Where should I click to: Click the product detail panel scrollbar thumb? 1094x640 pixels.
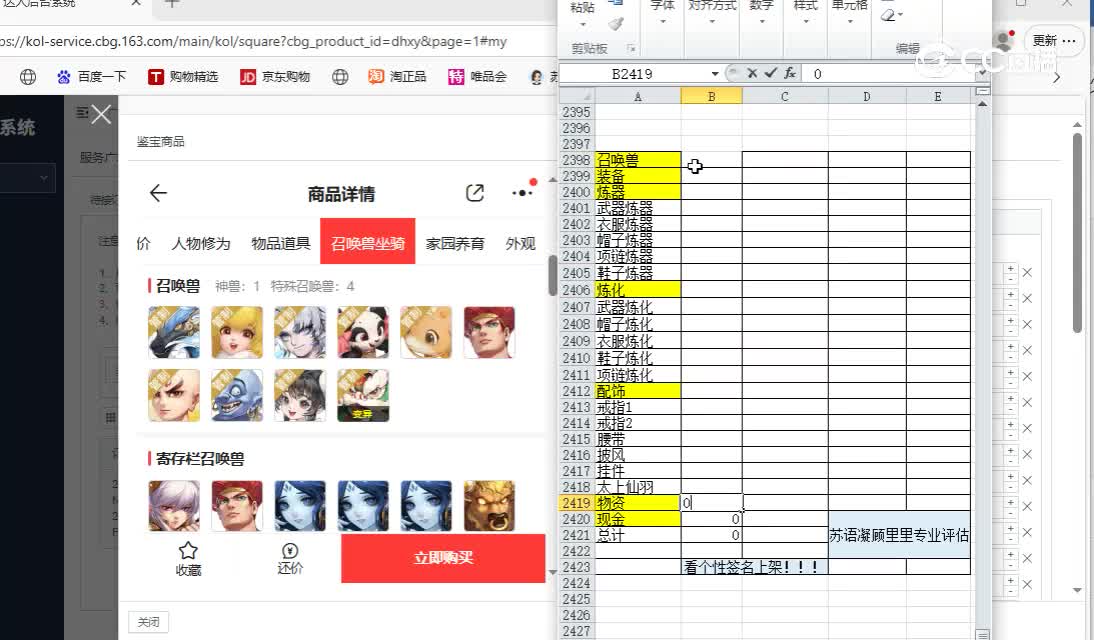tap(552, 276)
